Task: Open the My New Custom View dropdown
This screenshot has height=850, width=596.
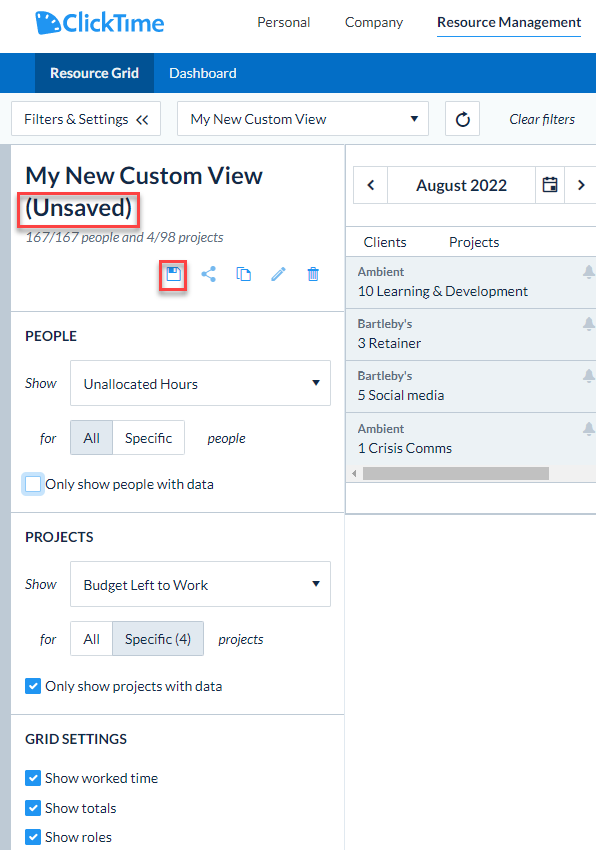Action: pyautogui.click(x=303, y=119)
